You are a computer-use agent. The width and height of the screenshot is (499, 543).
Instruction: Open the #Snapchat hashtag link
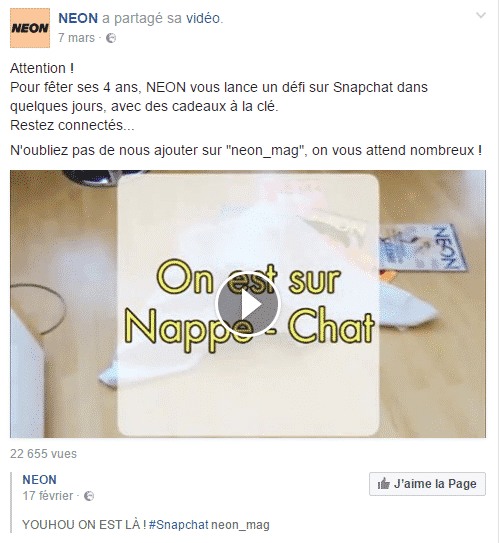(179, 525)
